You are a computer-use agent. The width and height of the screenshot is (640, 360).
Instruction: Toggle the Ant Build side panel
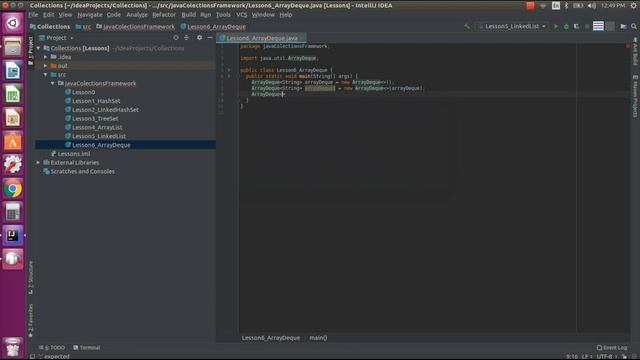pos(635,51)
